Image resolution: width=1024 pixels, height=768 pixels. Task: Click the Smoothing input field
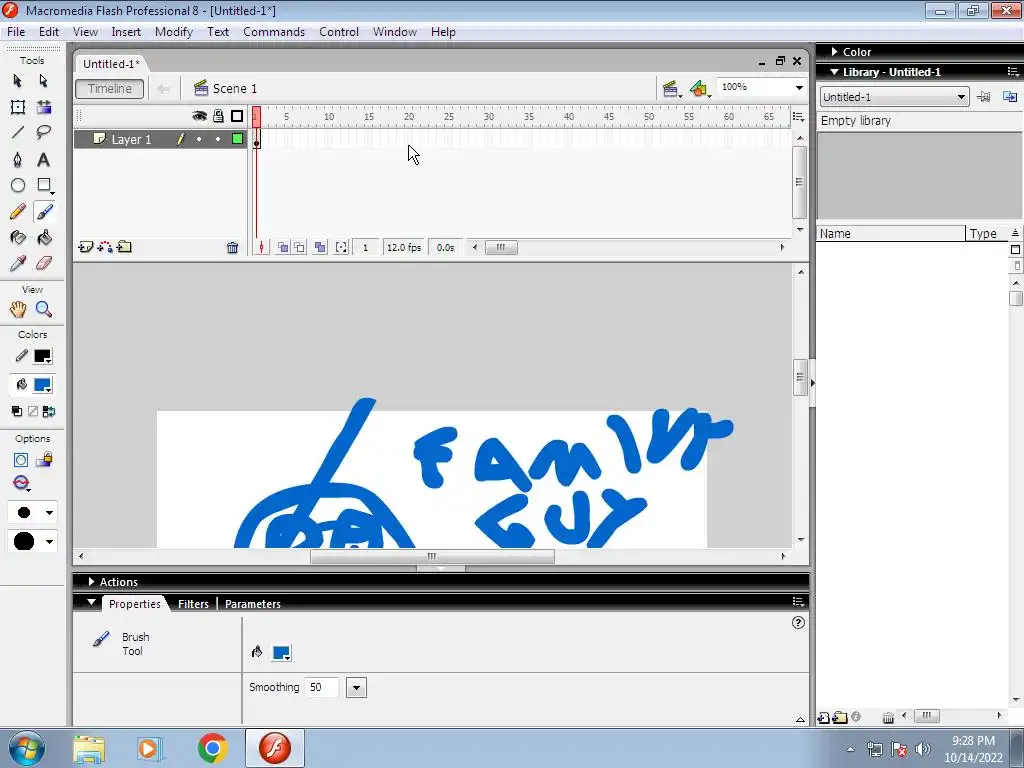[x=321, y=687]
